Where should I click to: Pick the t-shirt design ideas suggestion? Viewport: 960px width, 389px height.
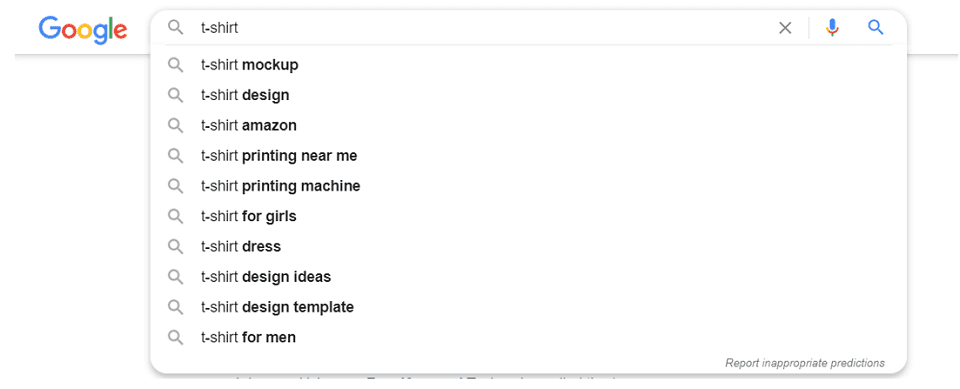(x=528, y=277)
